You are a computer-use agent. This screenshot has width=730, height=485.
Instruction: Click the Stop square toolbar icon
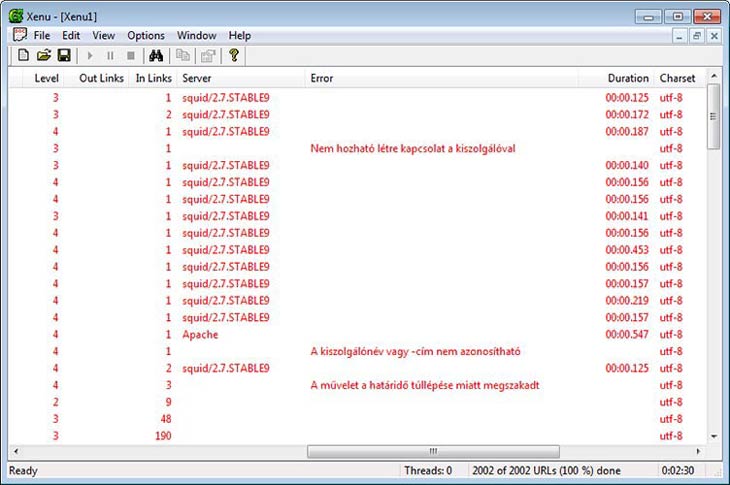pyautogui.click(x=130, y=56)
